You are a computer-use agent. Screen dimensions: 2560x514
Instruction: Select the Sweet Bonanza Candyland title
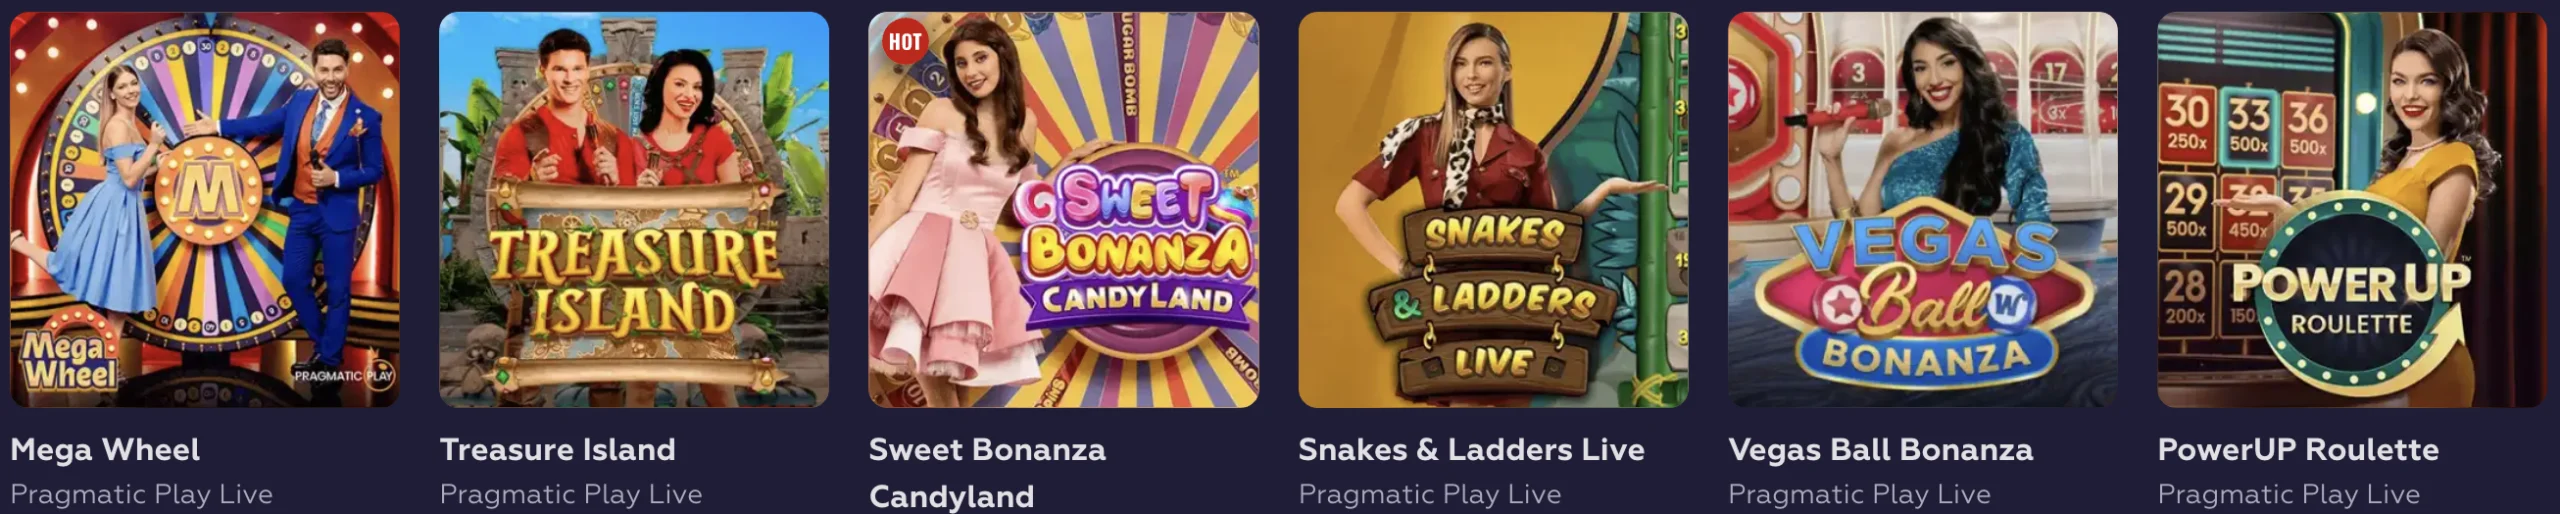point(988,473)
